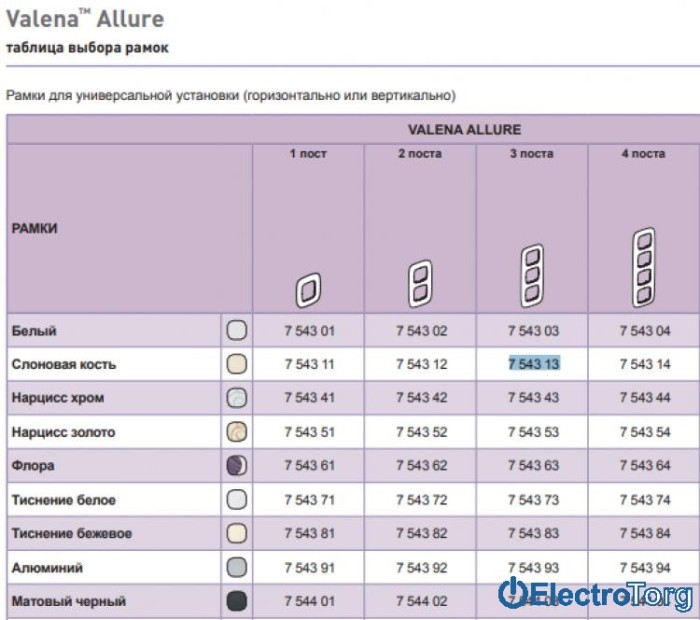Viewport: 700px width, 620px height.
Task: Click the Матовый черный row label
Action: coord(69,601)
